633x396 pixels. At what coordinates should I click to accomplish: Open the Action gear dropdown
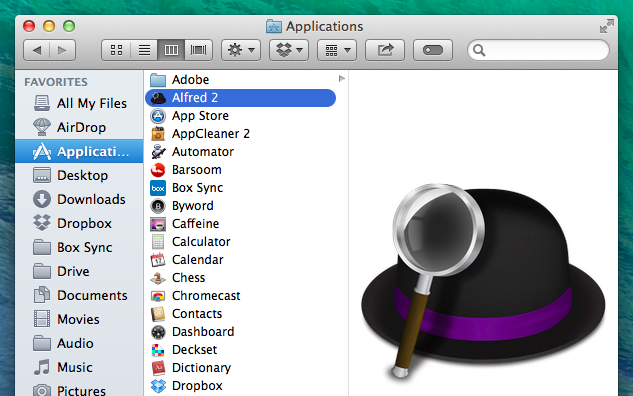(x=241, y=50)
